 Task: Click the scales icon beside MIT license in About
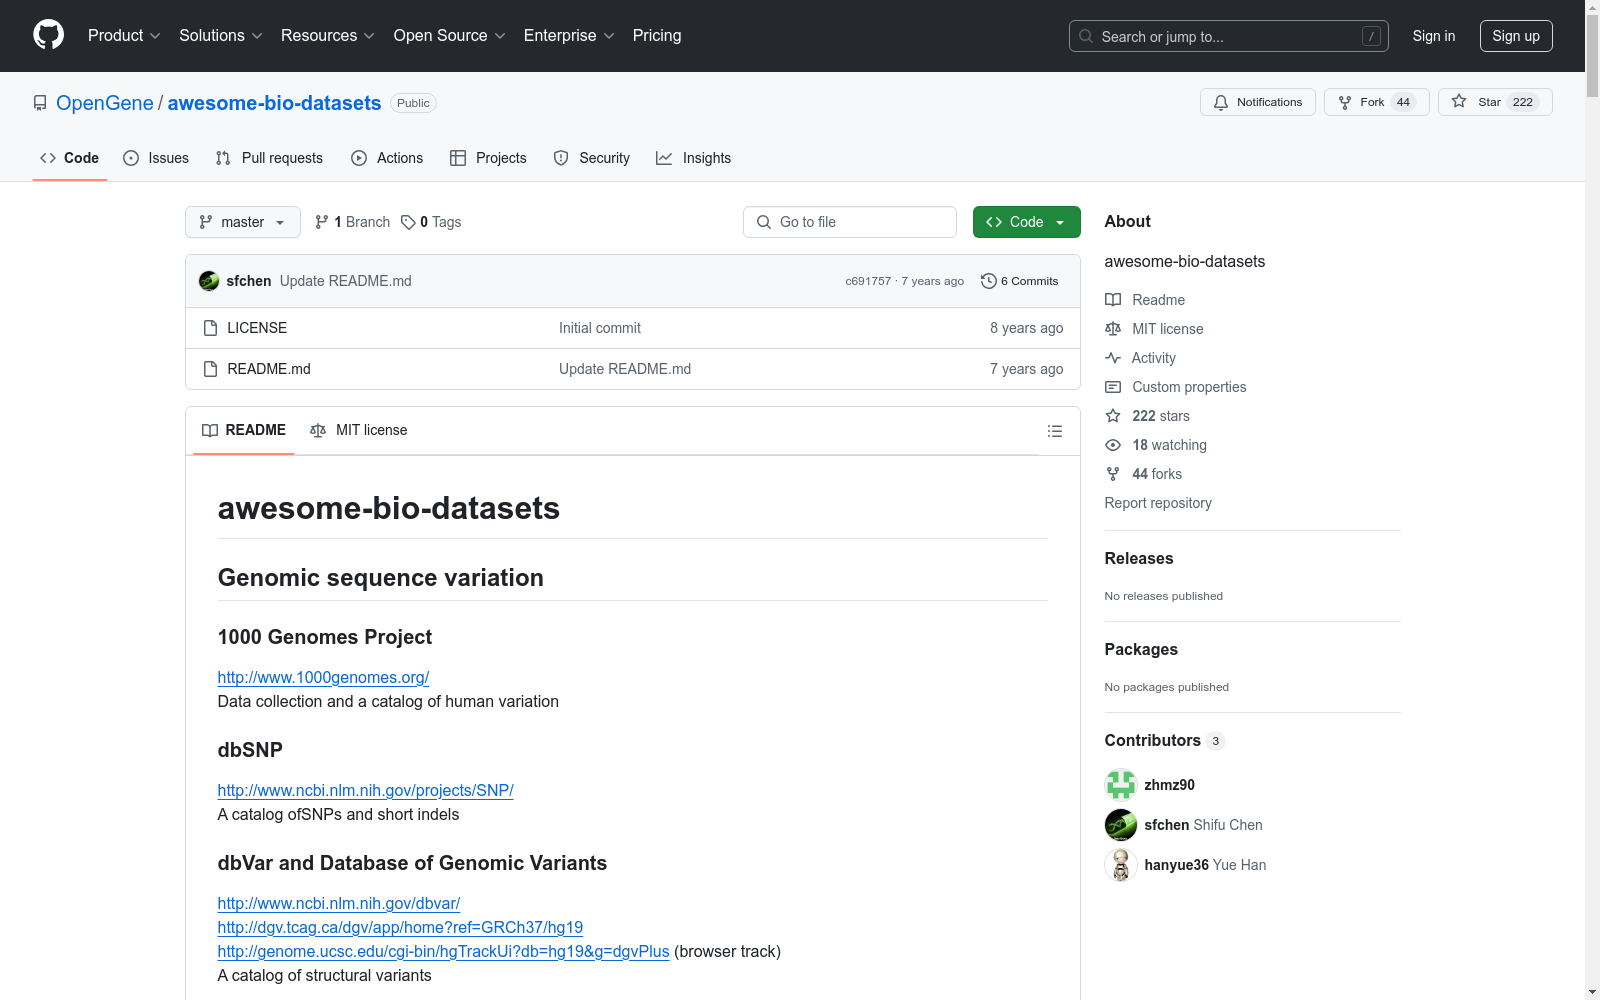tap(1113, 329)
